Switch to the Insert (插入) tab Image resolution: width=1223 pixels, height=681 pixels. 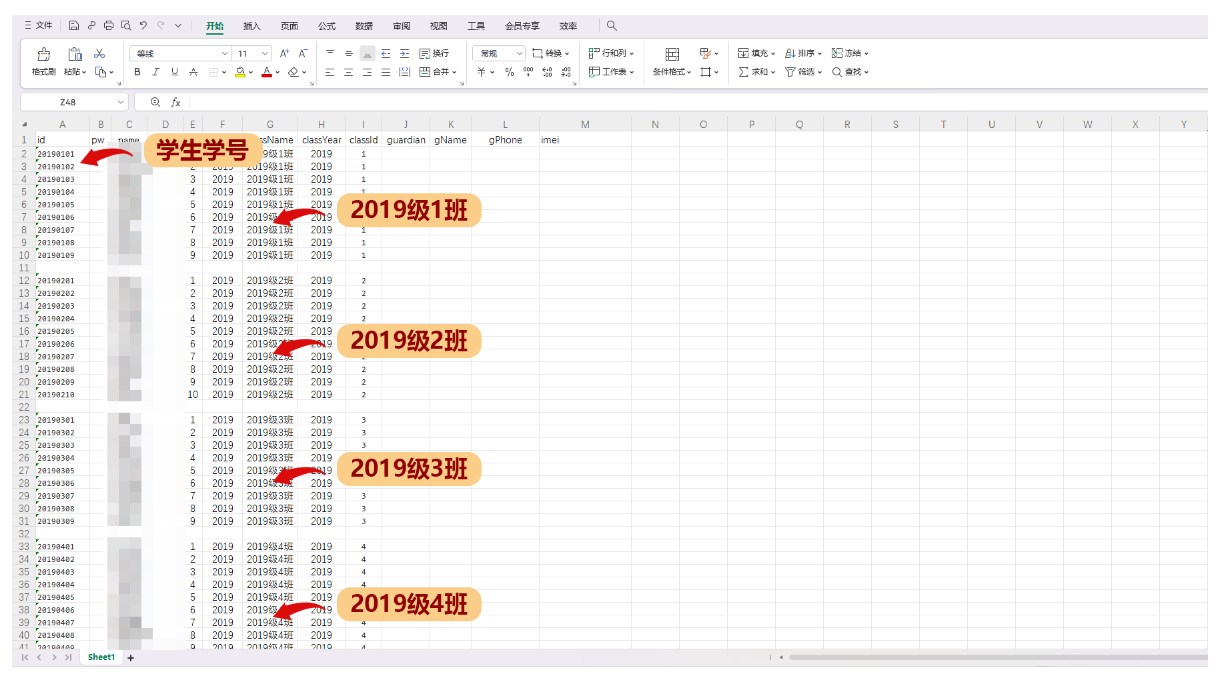tap(252, 26)
